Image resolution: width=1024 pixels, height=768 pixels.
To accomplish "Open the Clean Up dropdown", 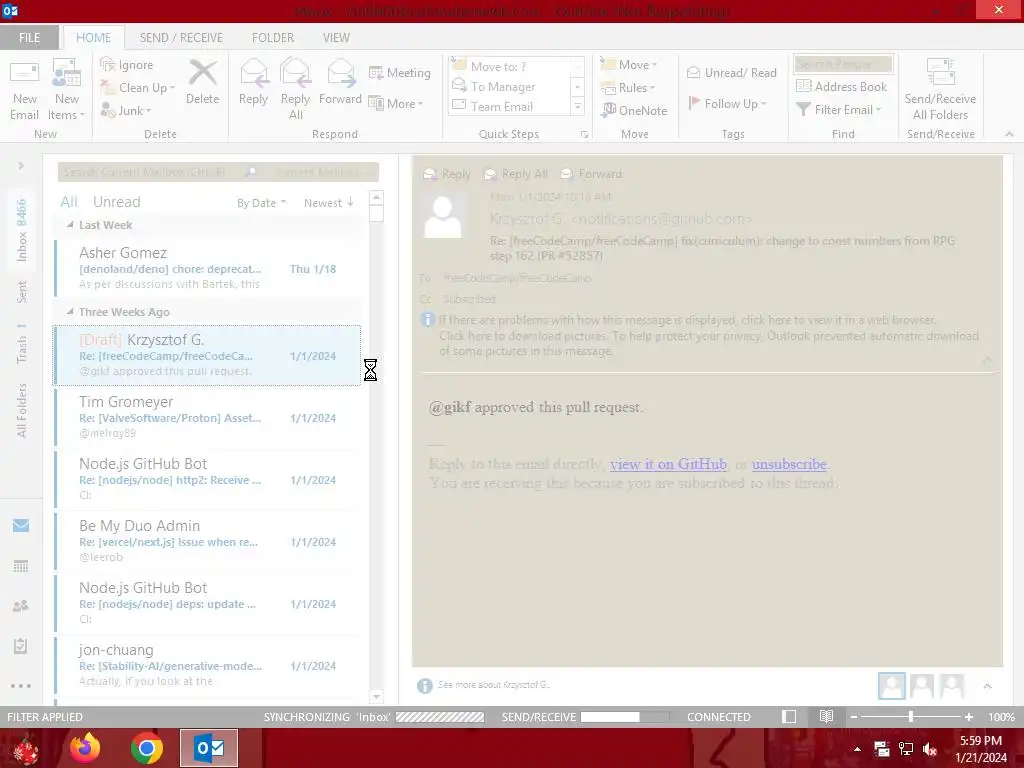I will [x=138, y=88].
